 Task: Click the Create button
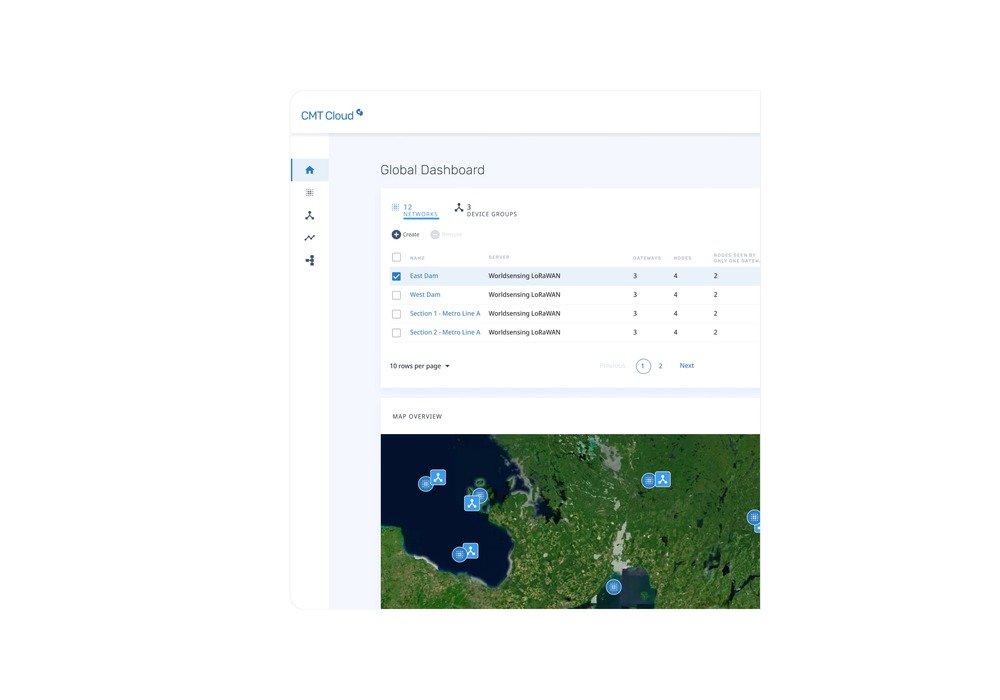[x=406, y=235]
